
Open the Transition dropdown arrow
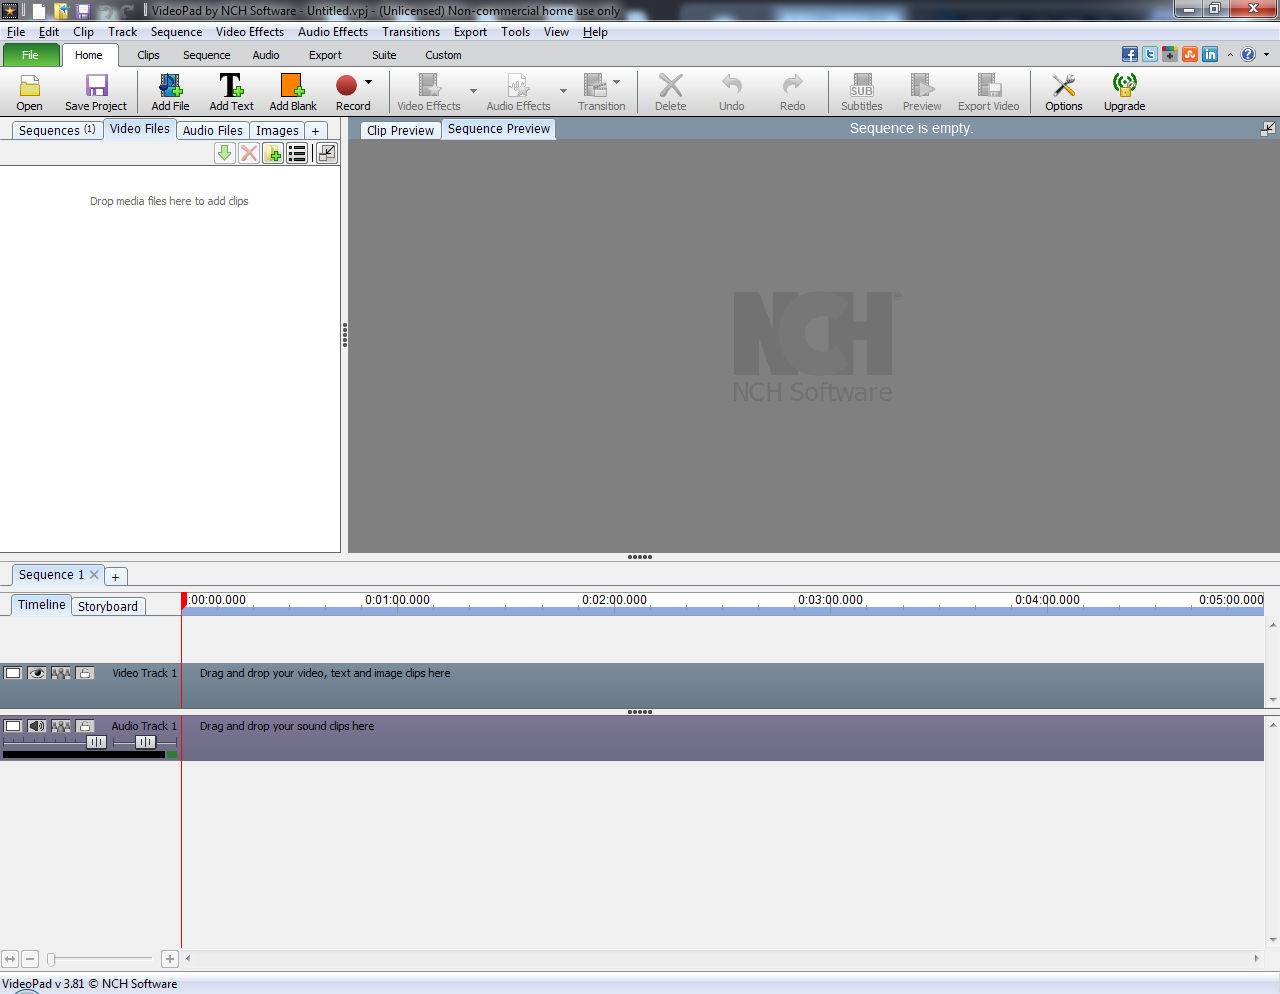(x=616, y=82)
